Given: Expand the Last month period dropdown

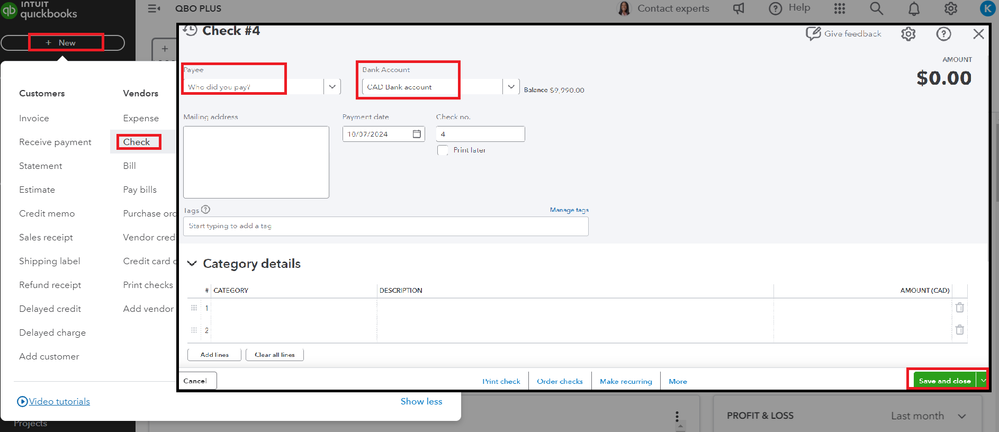Looking at the screenshot, I should point(929,416).
